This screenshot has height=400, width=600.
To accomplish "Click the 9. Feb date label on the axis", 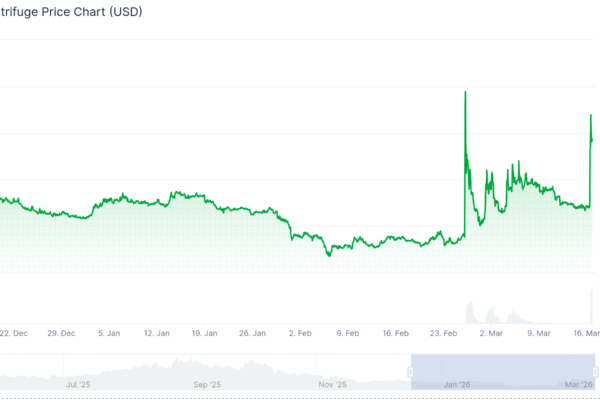I will (x=346, y=332).
